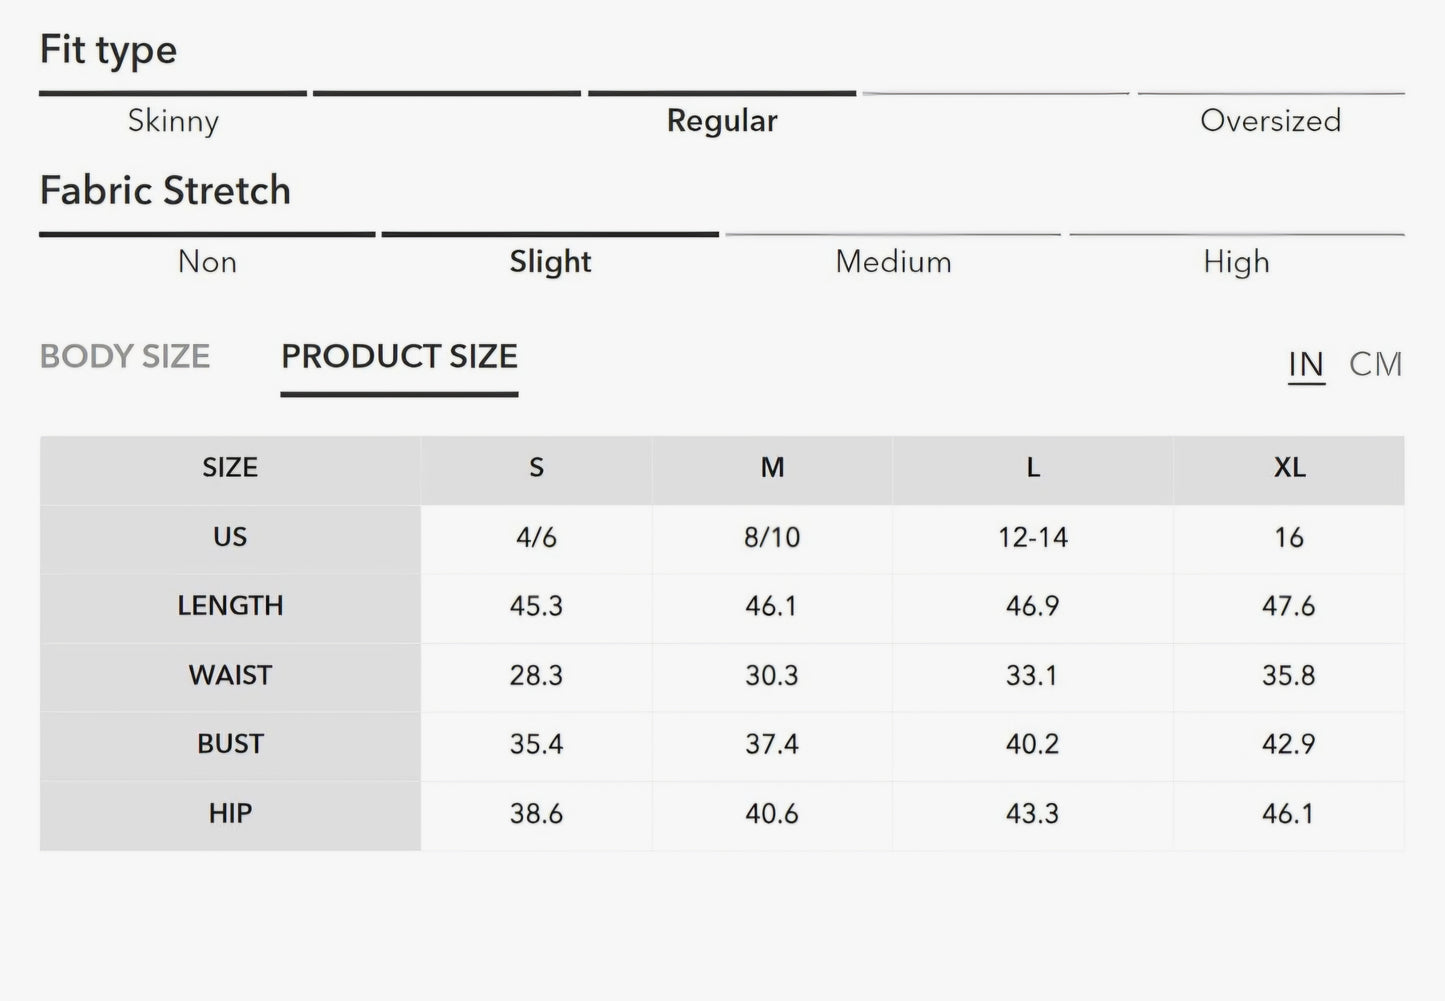Click the Oversized fit type label
This screenshot has height=1001, width=1445.
1270,121
